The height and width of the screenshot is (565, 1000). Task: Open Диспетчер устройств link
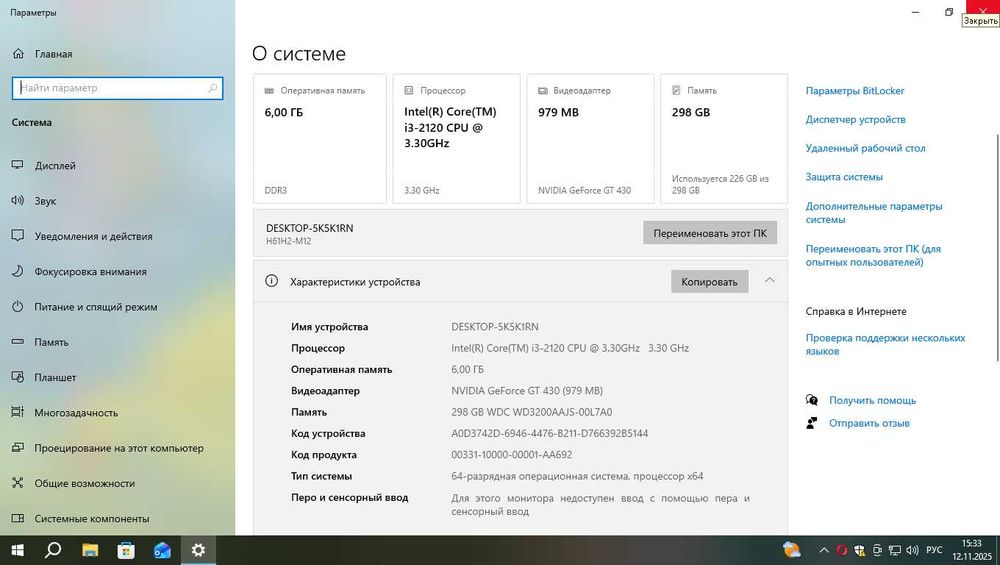(x=855, y=119)
